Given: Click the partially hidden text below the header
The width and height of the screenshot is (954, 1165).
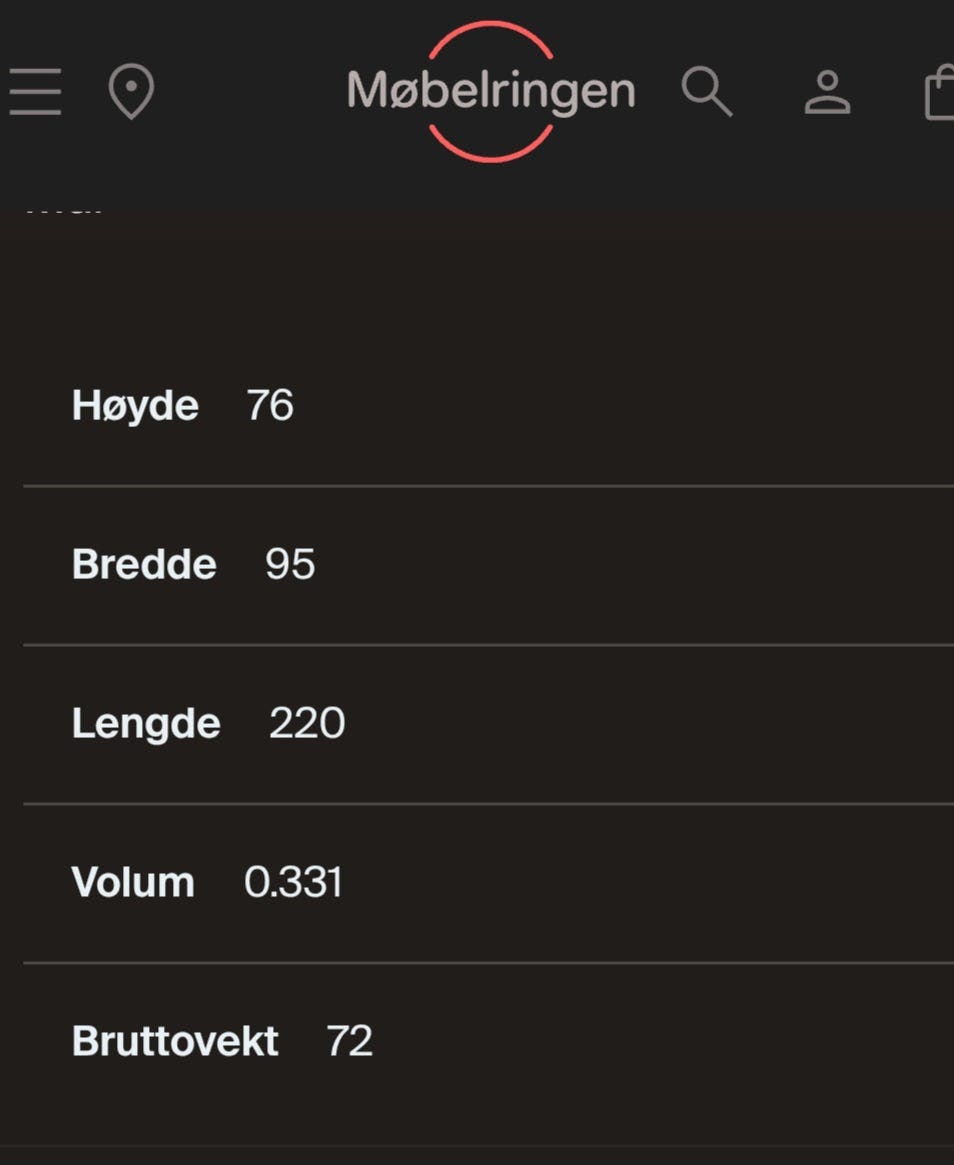Looking at the screenshot, I should [x=64, y=209].
